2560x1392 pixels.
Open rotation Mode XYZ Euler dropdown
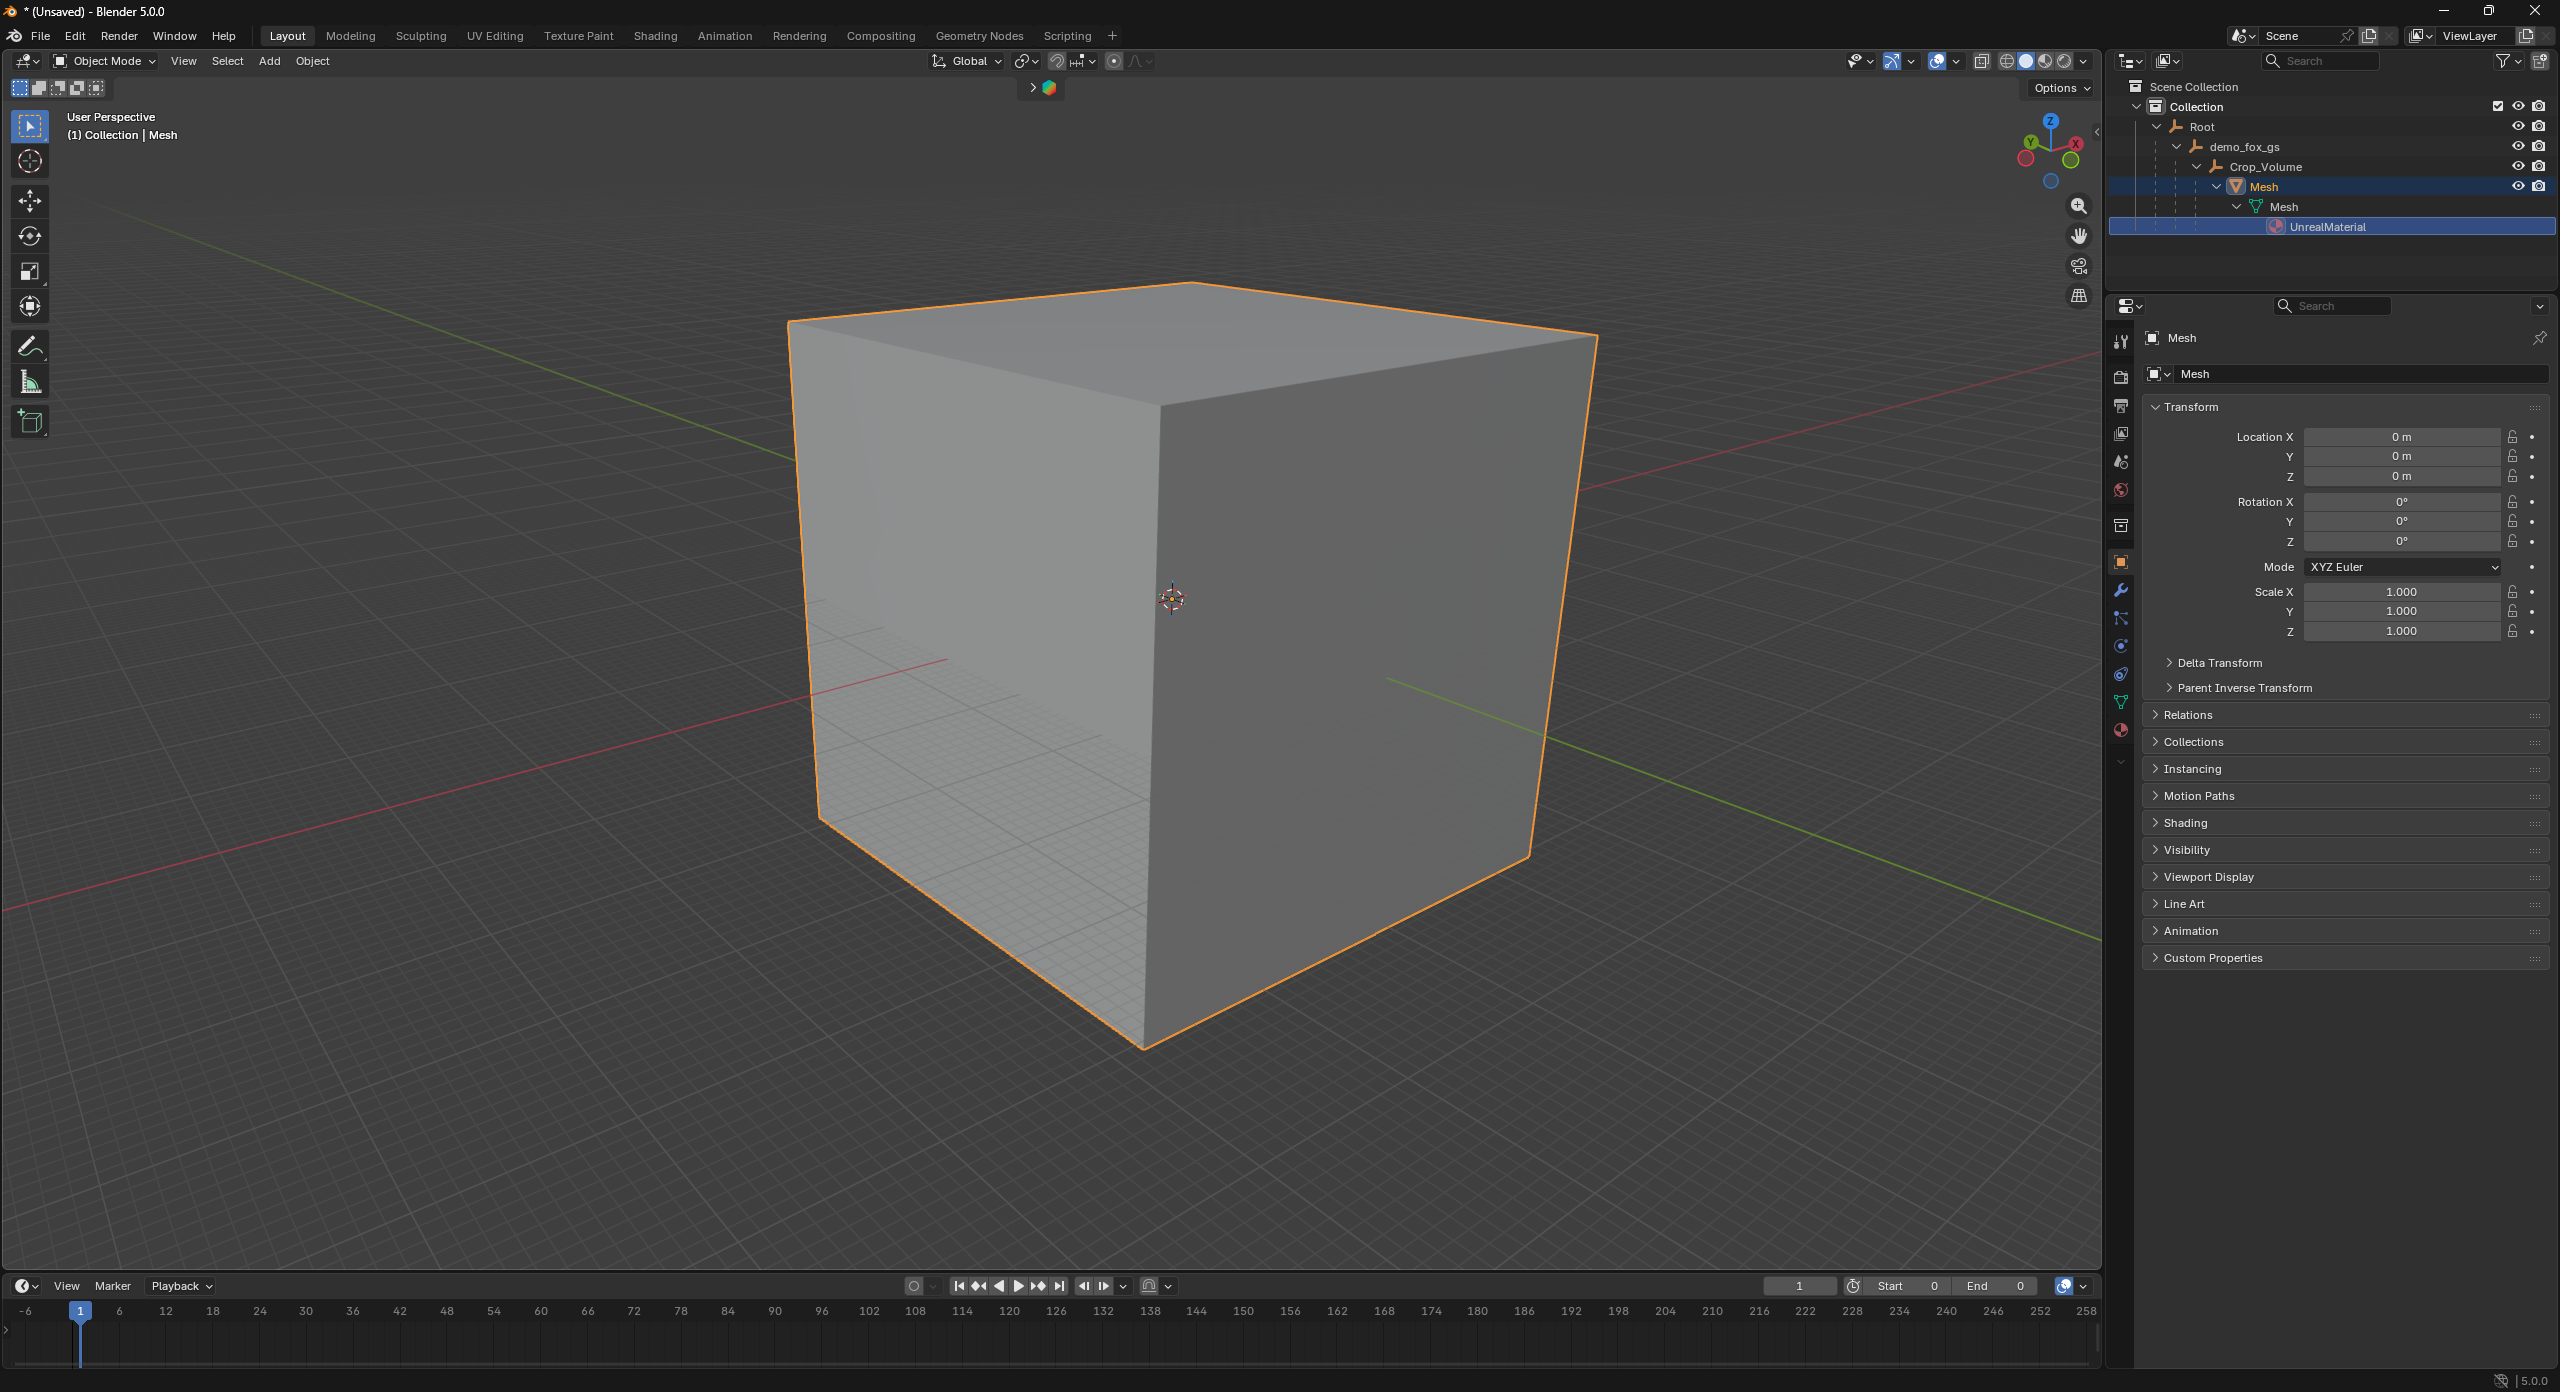[x=2402, y=567]
